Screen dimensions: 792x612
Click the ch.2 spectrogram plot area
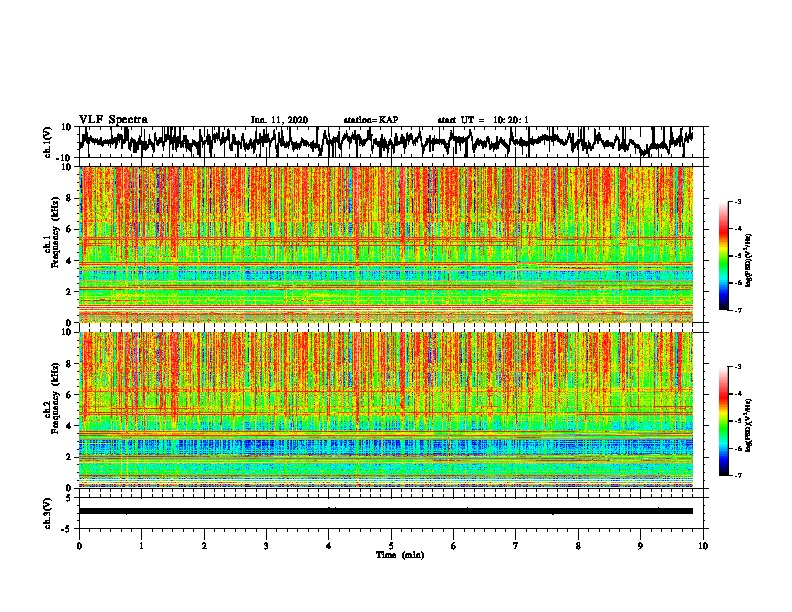click(x=386, y=410)
